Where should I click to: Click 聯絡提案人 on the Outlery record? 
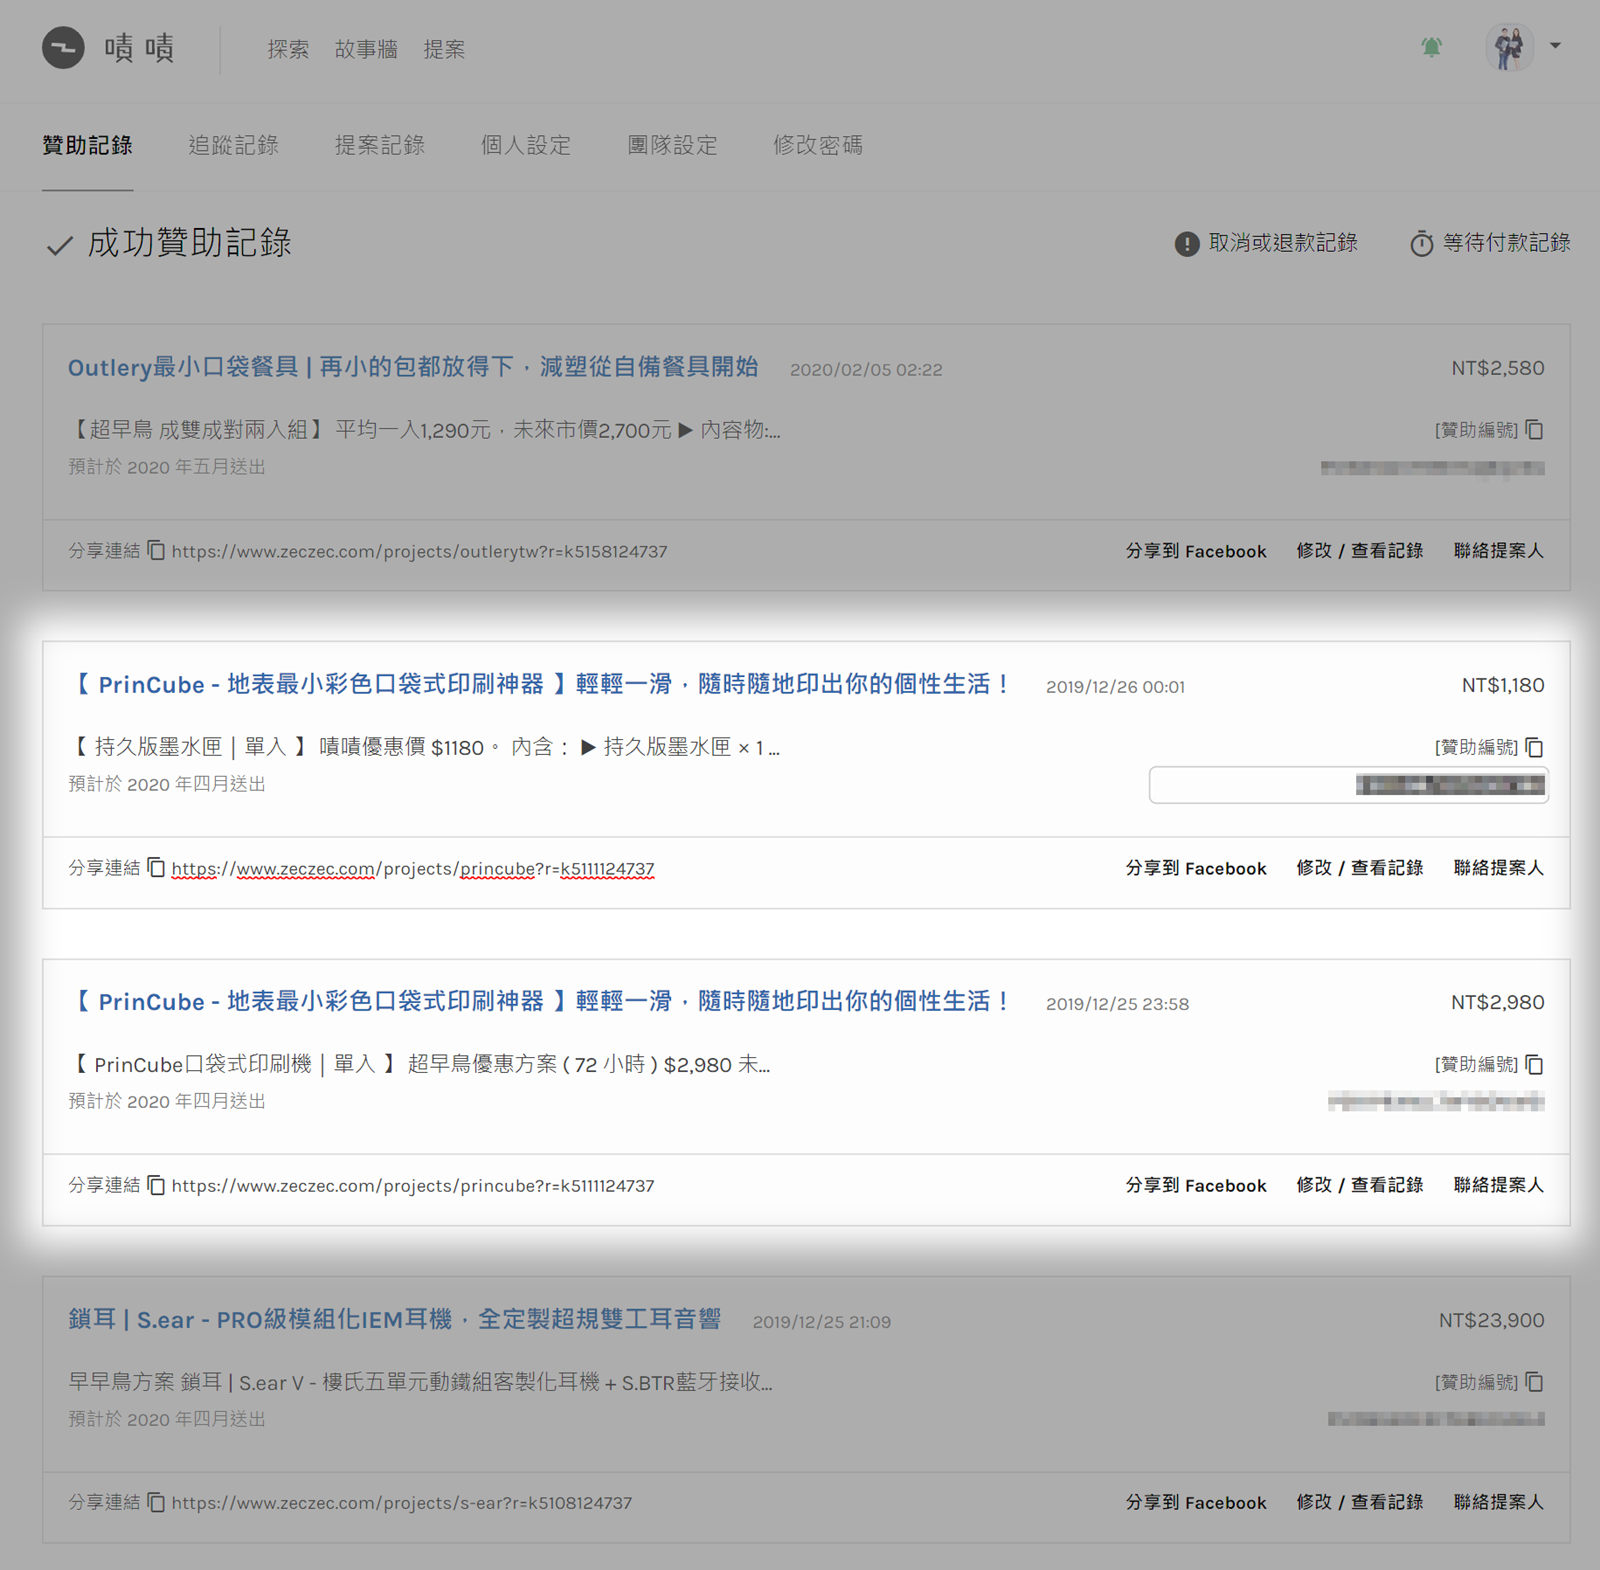pyautogui.click(x=1498, y=551)
